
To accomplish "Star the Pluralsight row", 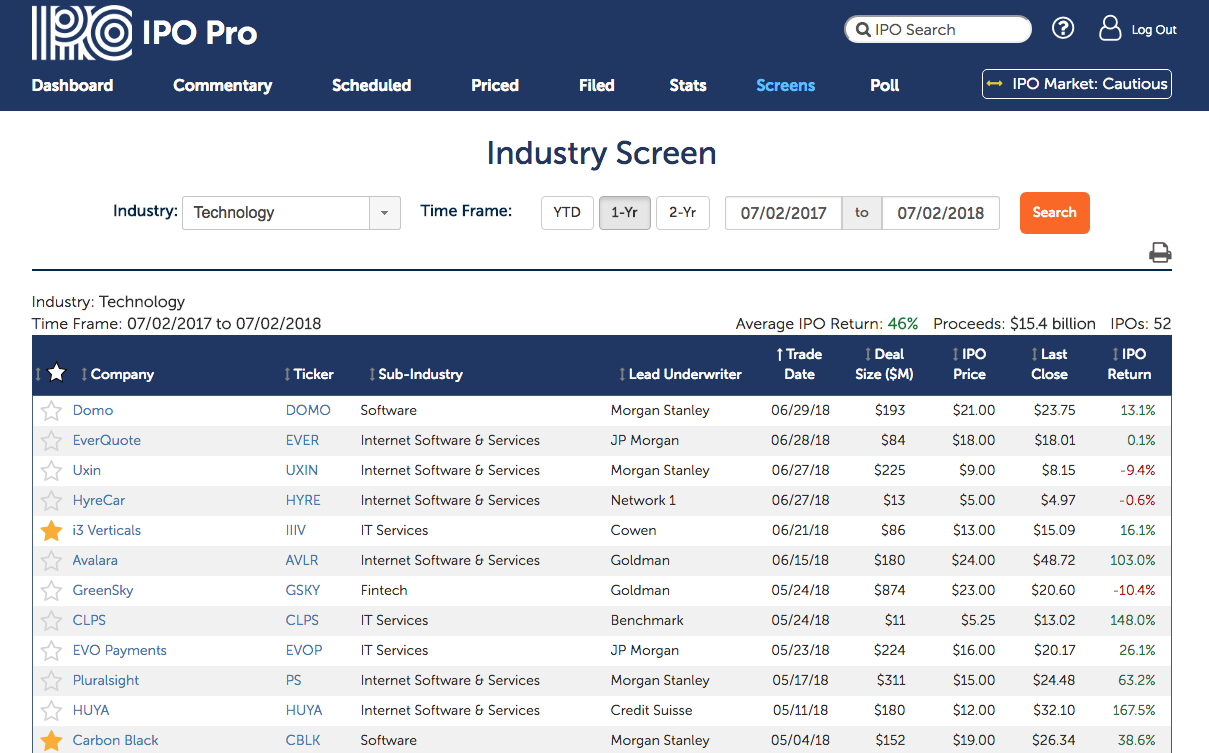I will [x=51, y=680].
